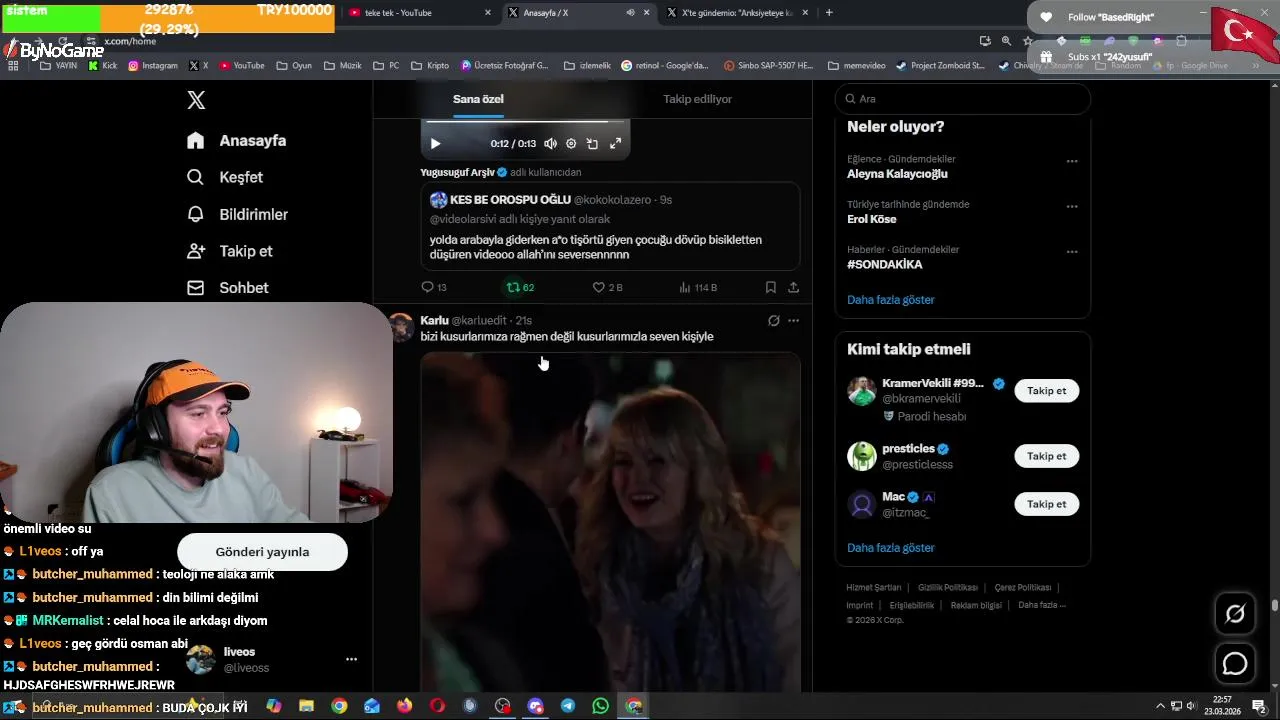Open #SONDAKİKA trend
The image size is (1280, 720).
tap(884, 265)
